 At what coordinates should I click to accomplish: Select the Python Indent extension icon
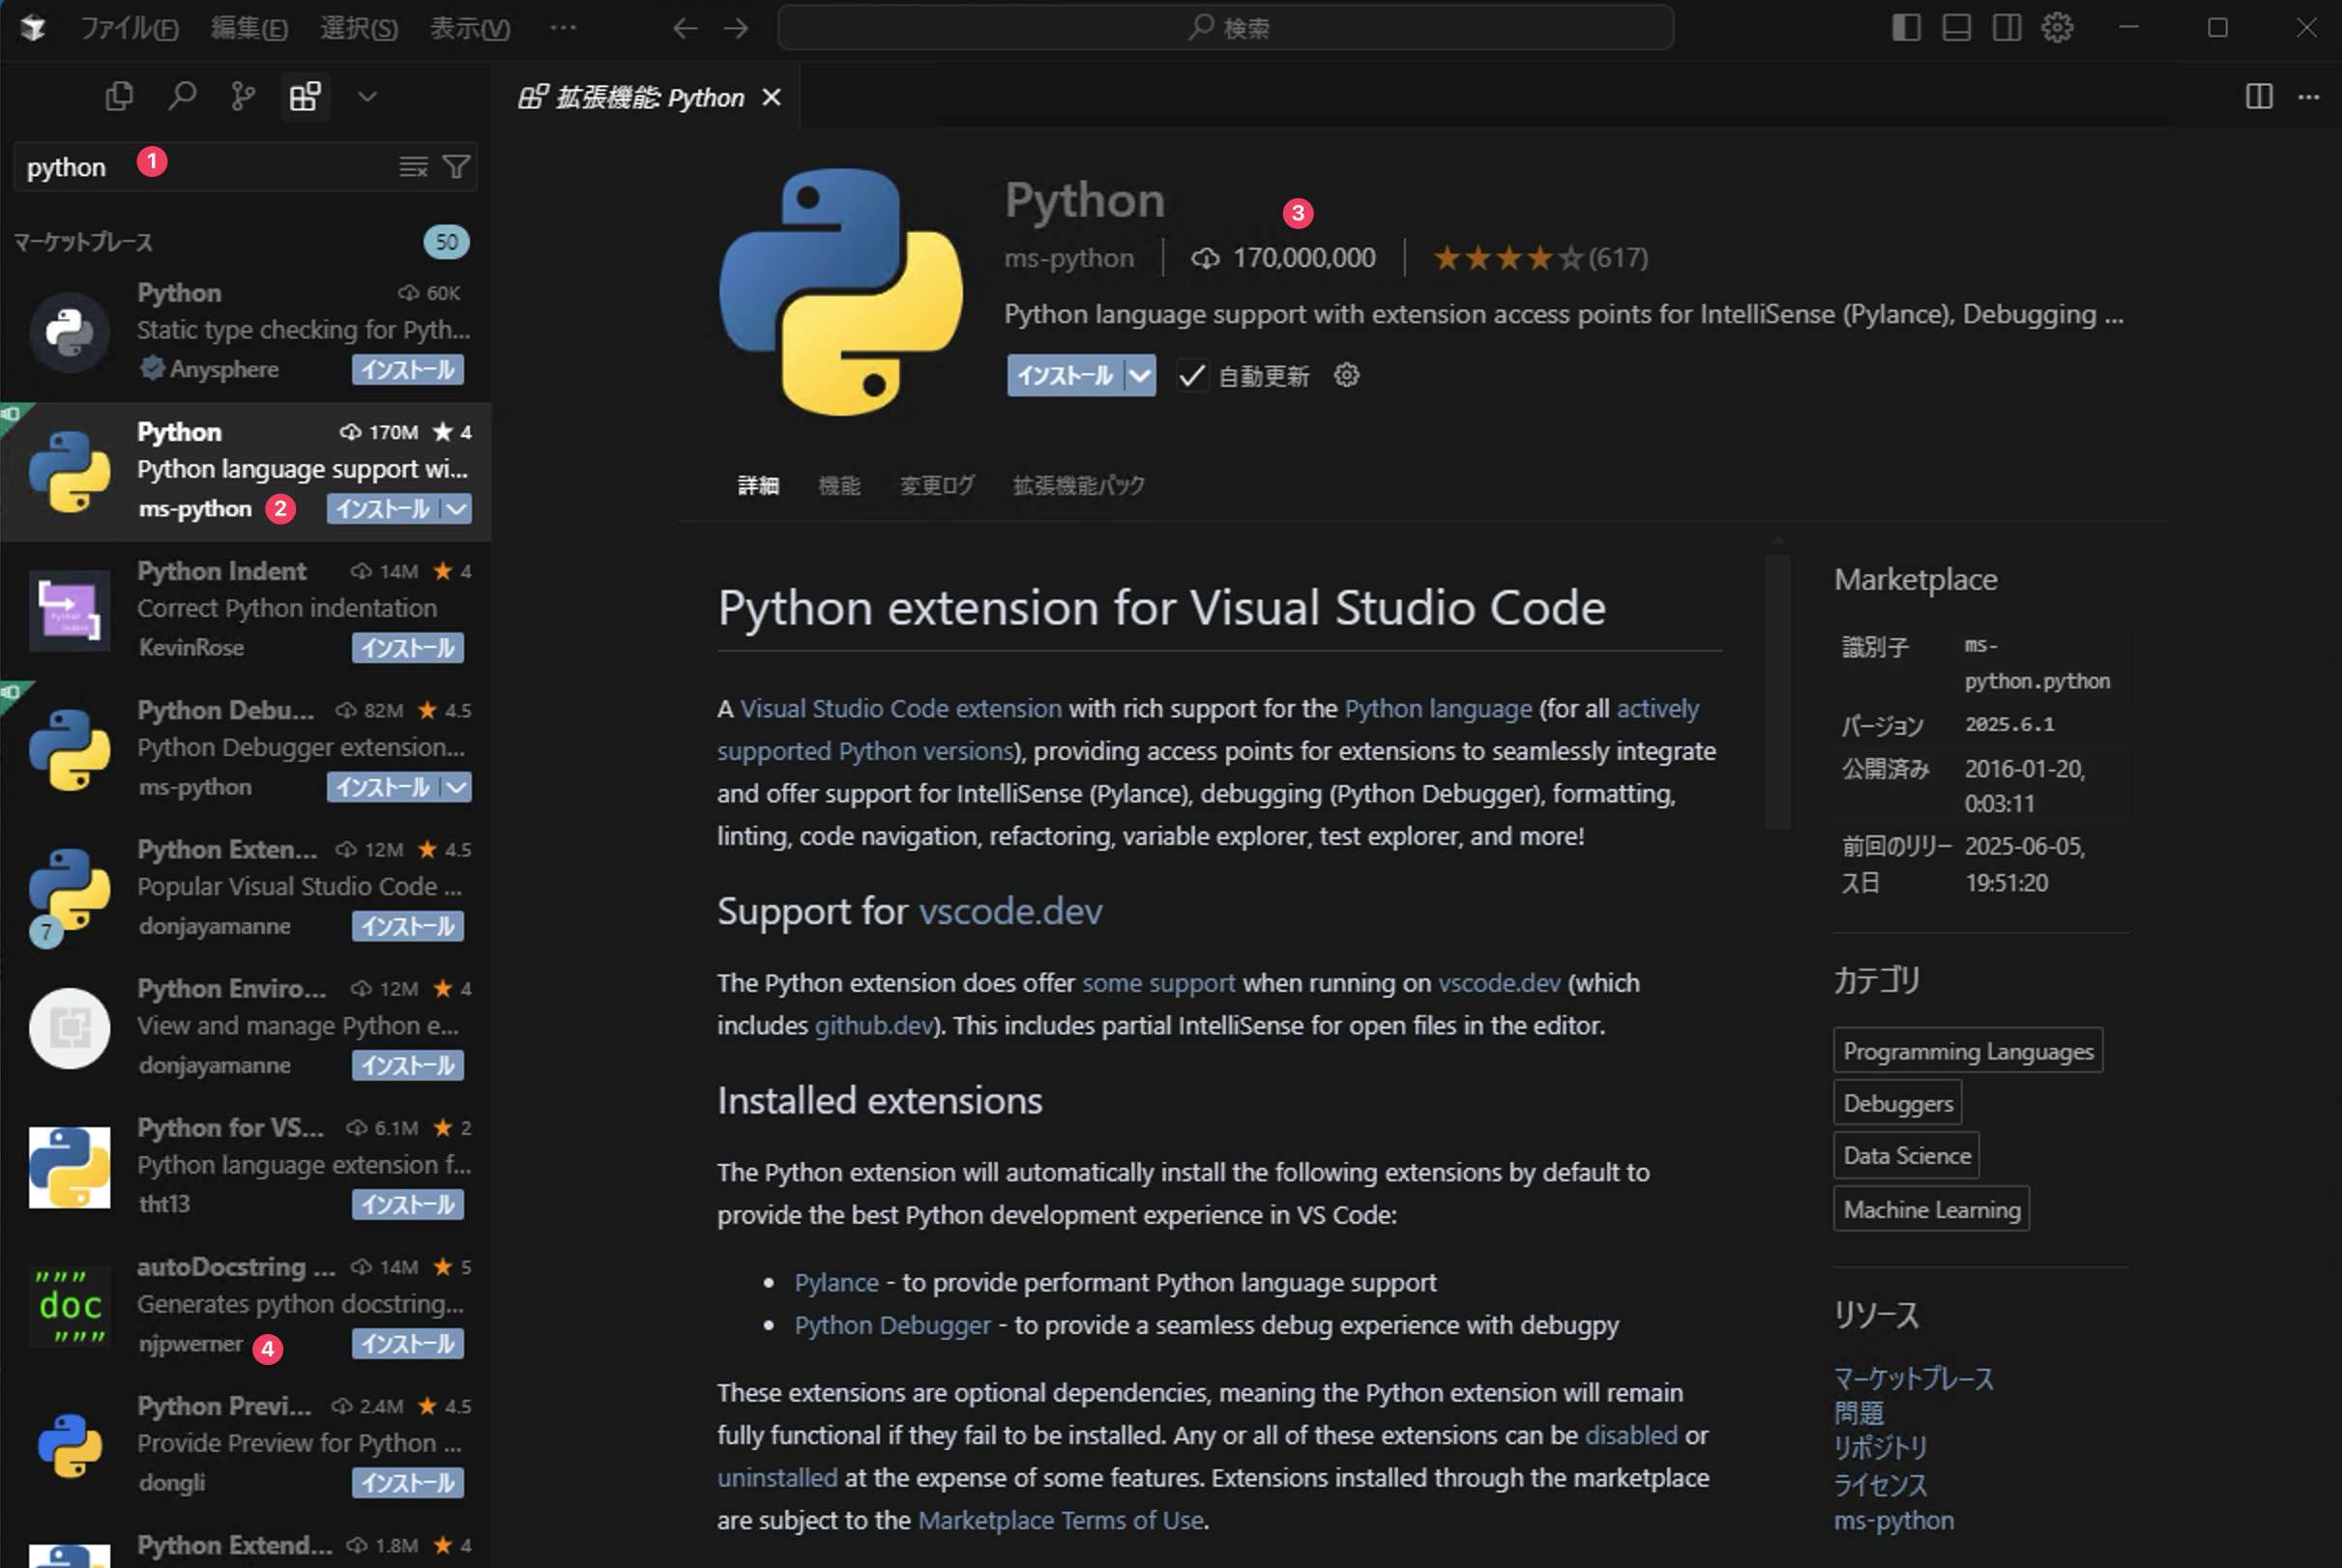pos(69,610)
